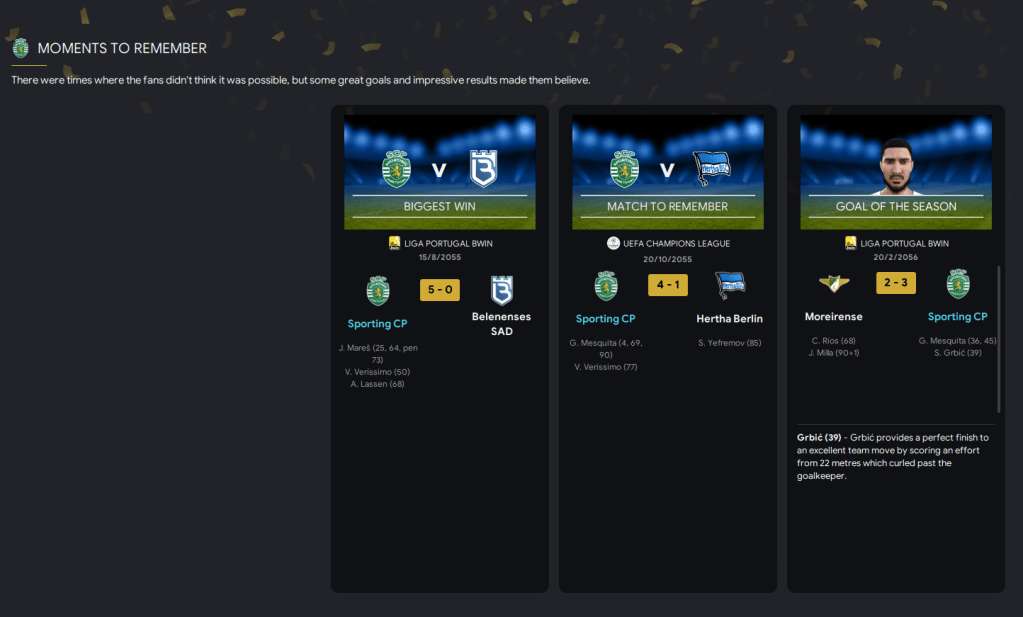Click UEFA Champions League ball icon
Screen dimensions: 1023x617
[613, 243]
